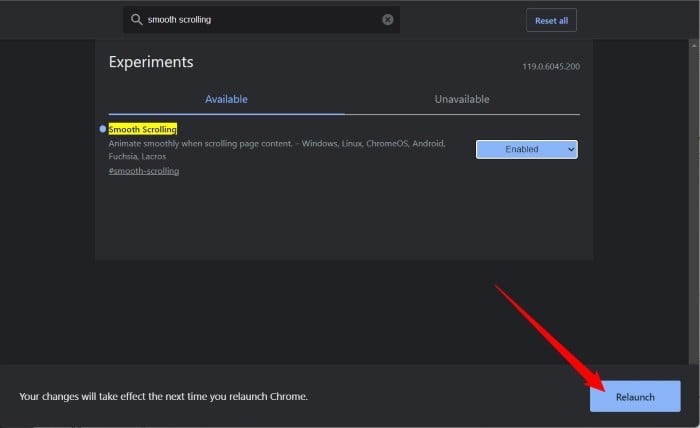This screenshot has height=428, width=700.
Task: Click the 'Your changes will take effect' message
Action: point(163,396)
